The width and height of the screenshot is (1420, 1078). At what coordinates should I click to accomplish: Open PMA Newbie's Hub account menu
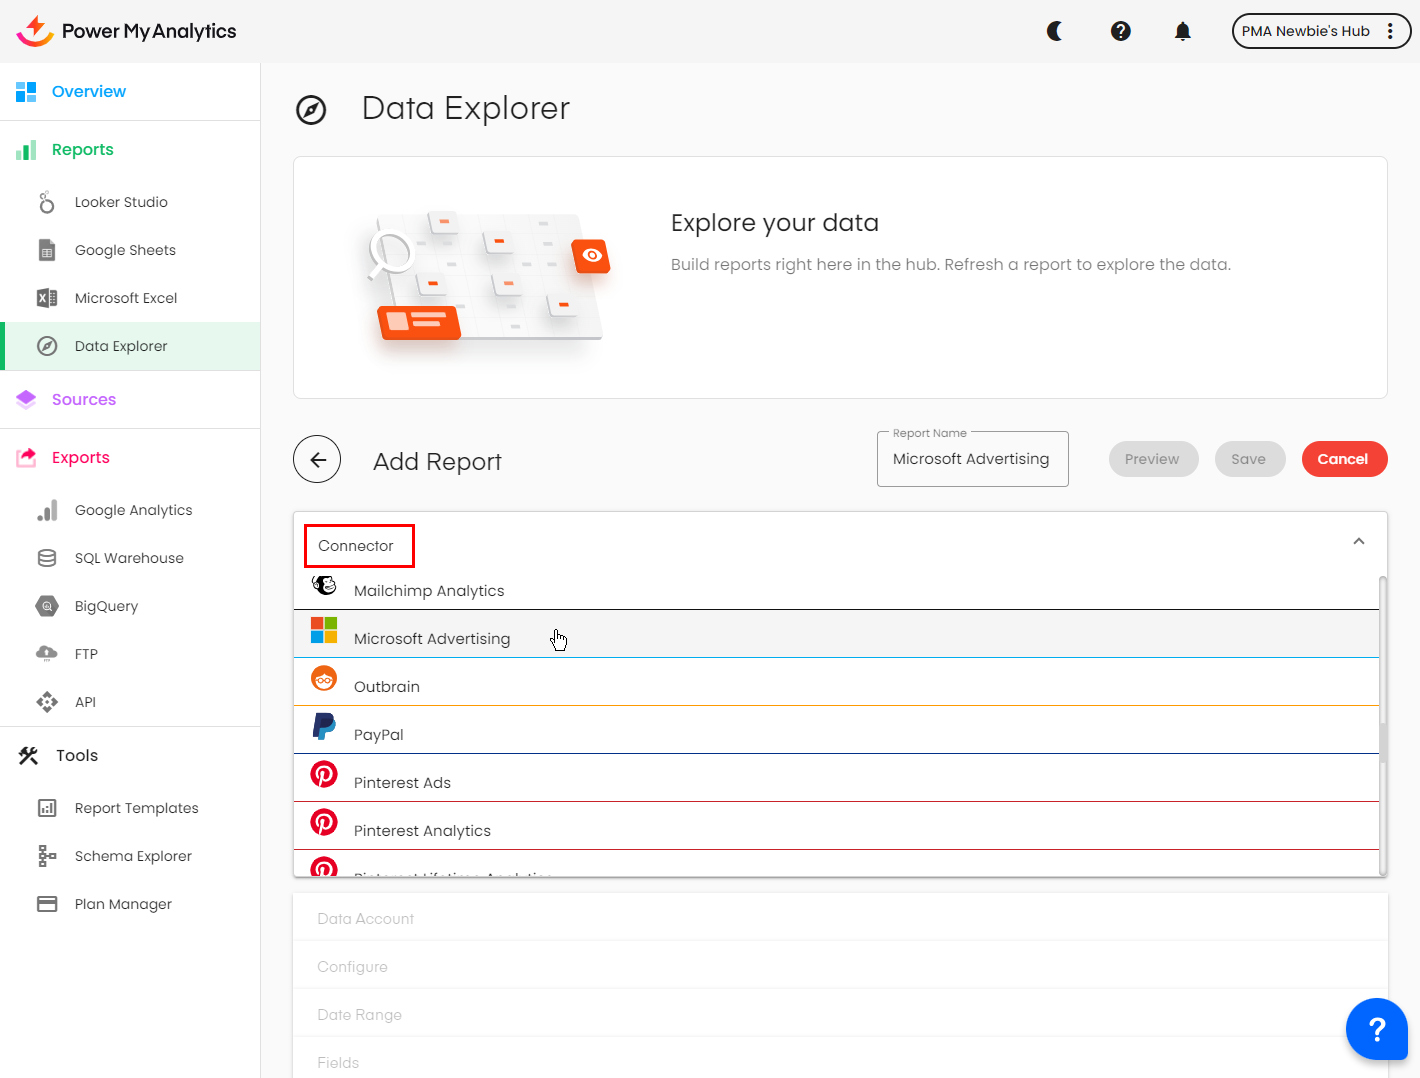pyautogui.click(x=1320, y=31)
